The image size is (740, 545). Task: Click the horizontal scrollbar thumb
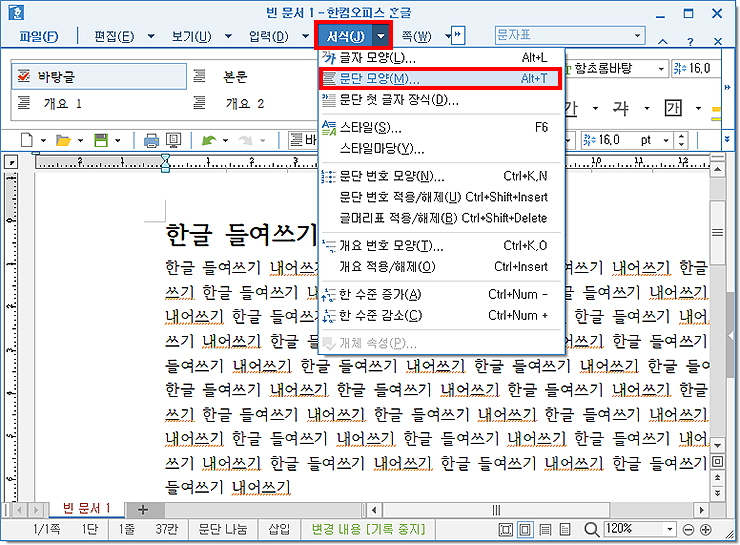(x=496, y=510)
